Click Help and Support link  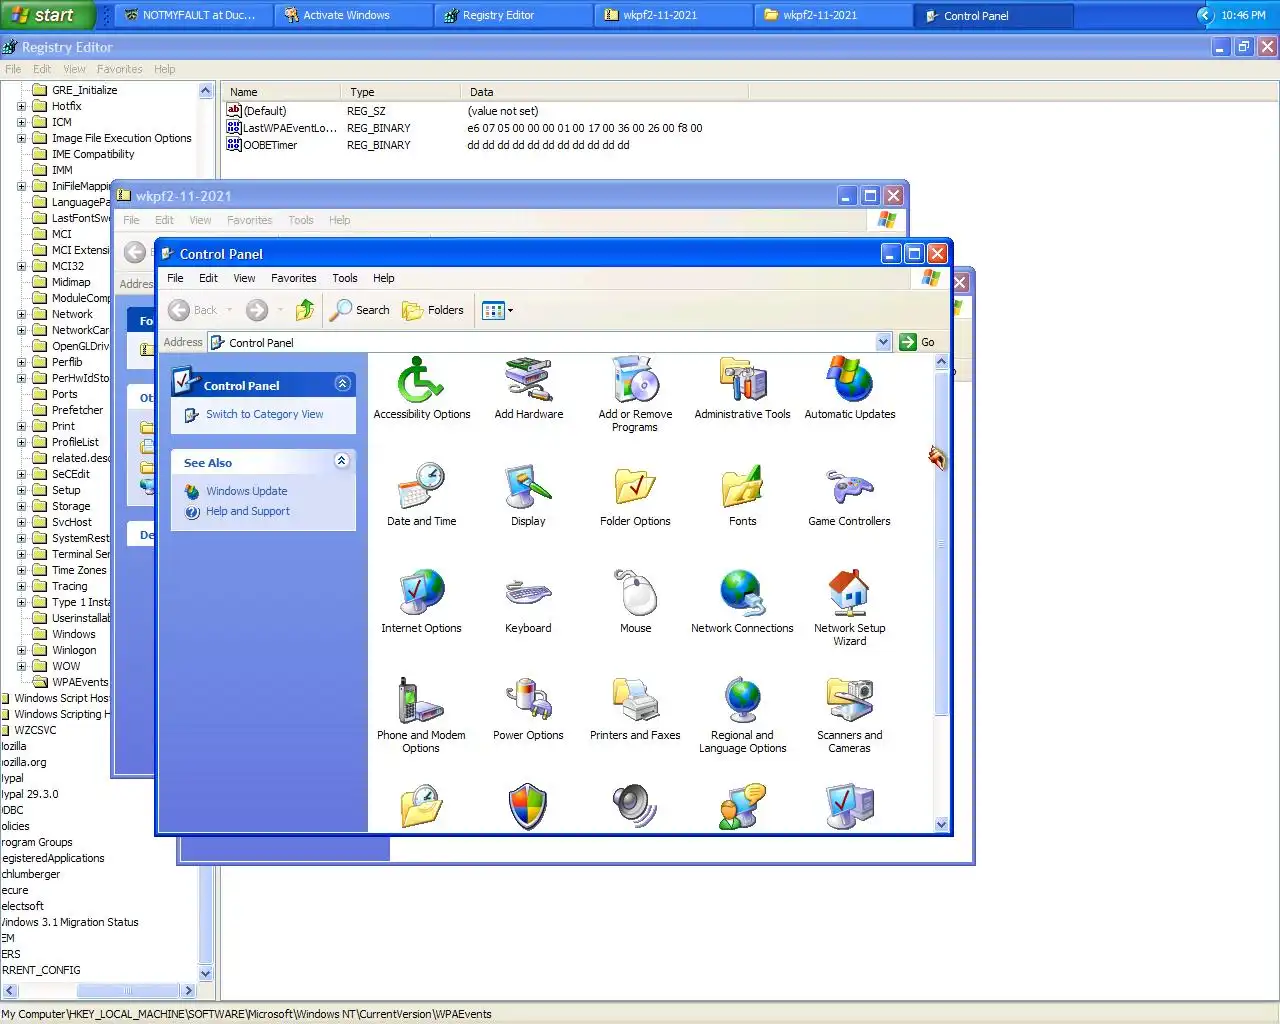[247, 511]
